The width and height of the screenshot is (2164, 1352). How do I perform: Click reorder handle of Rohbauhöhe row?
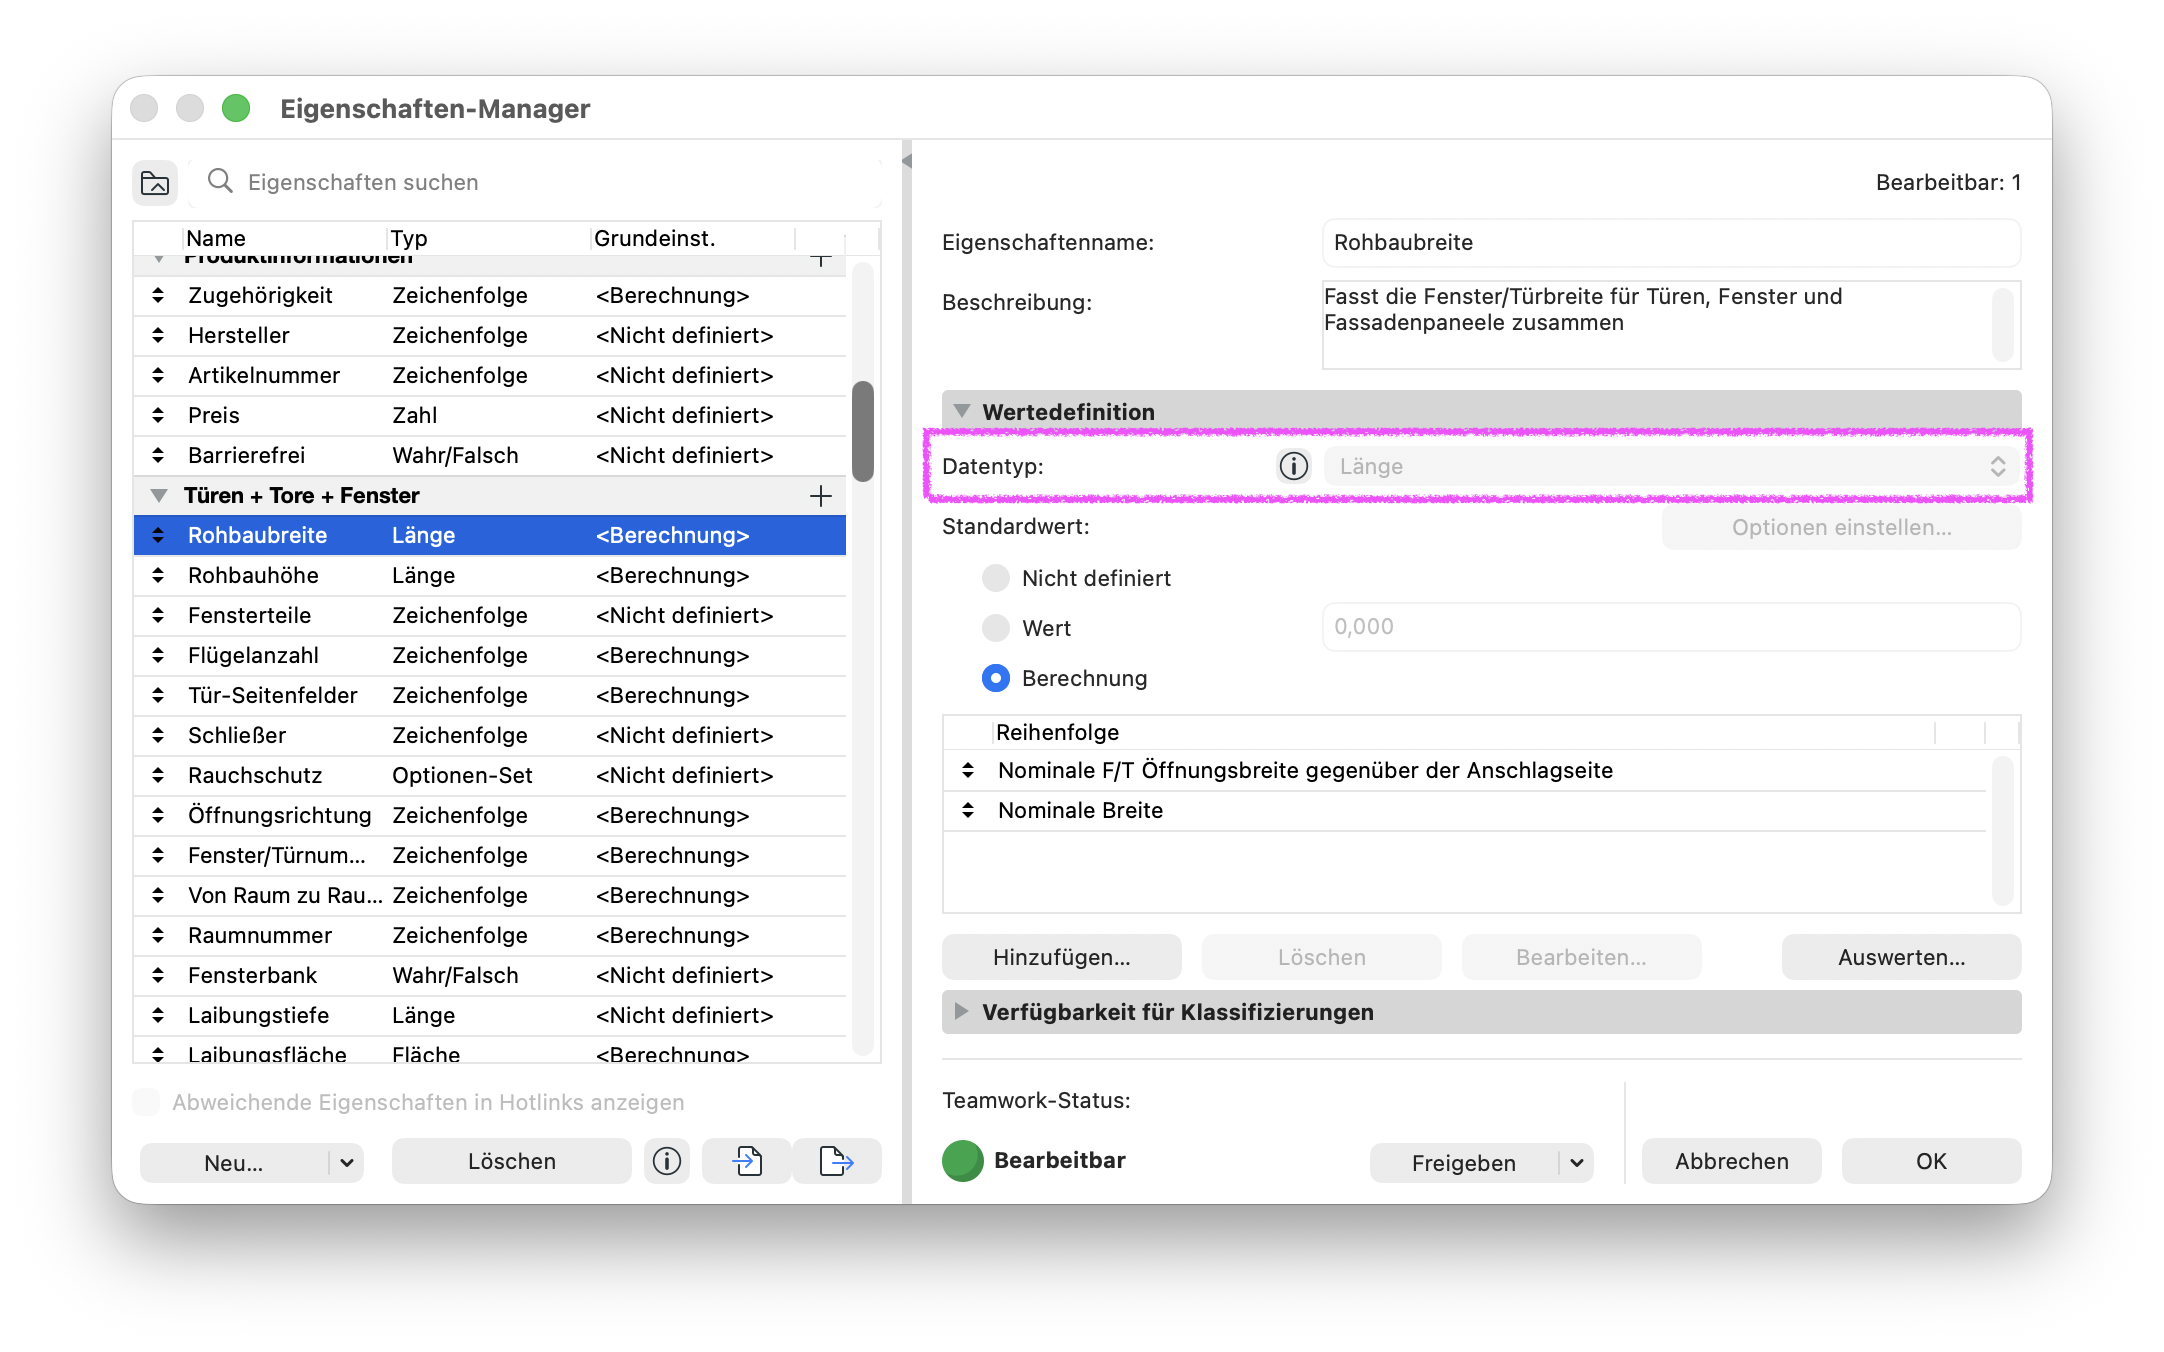pyautogui.click(x=158, y=575)
